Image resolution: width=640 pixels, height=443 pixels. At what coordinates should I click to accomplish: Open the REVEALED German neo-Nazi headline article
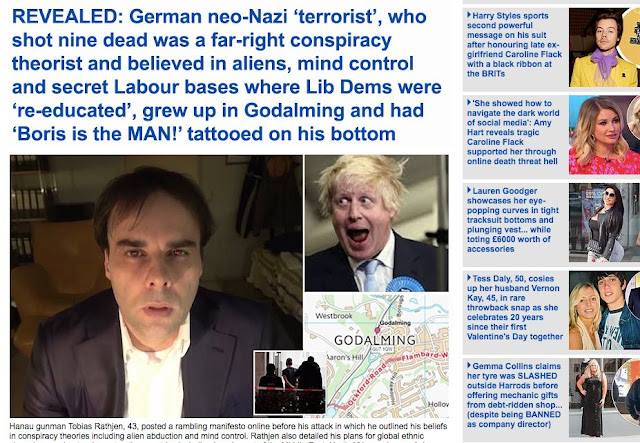click(x=227, y=75)
